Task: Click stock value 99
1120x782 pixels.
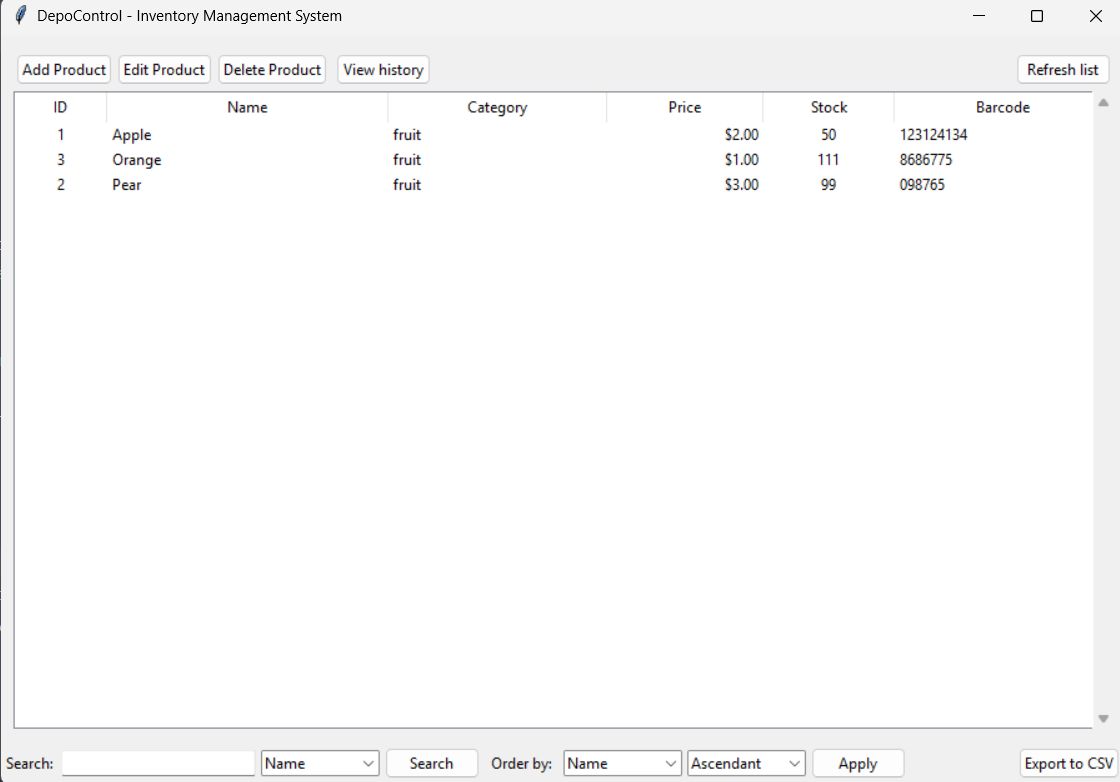Action: click(829, 184)
